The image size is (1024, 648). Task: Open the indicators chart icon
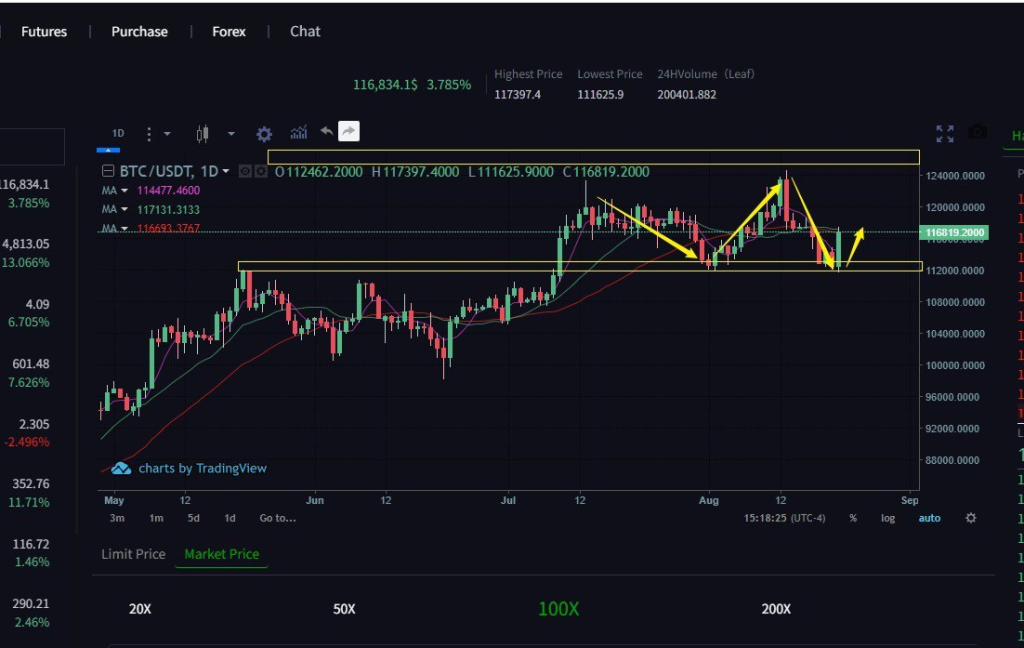298,133
